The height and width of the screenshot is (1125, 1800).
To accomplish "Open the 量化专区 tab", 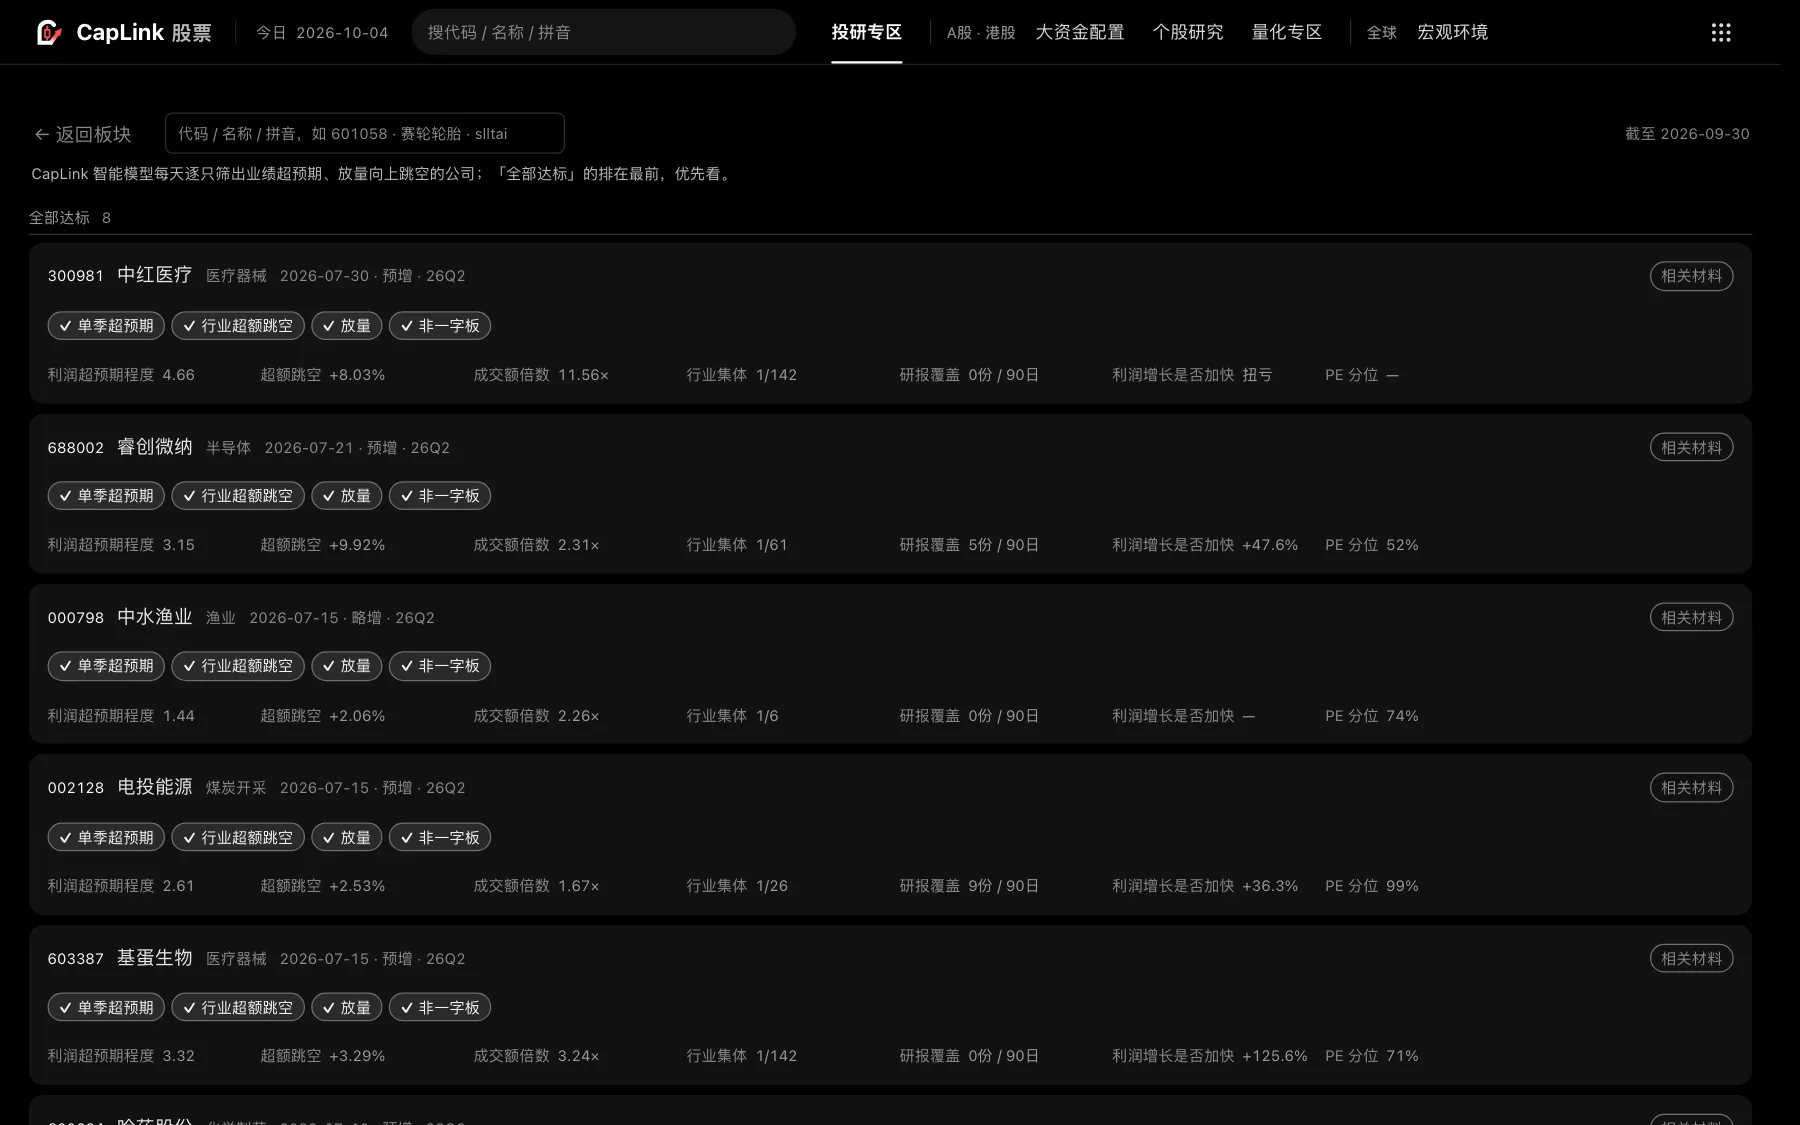I will coord(1286,32).
